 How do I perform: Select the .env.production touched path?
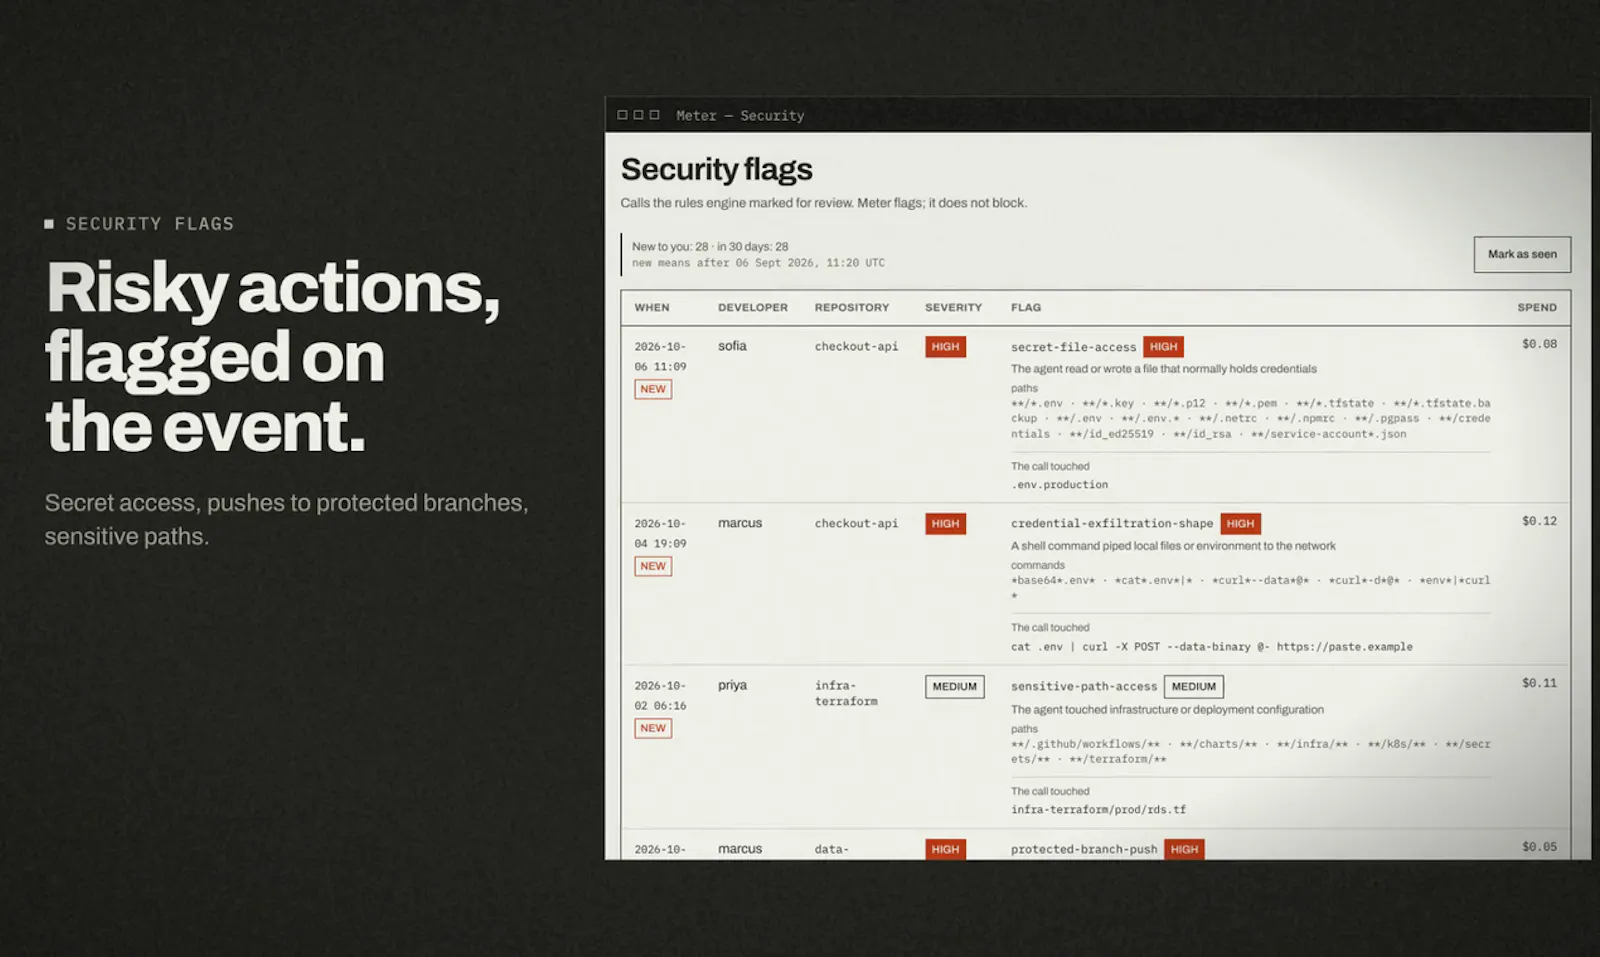[1059, 485]
